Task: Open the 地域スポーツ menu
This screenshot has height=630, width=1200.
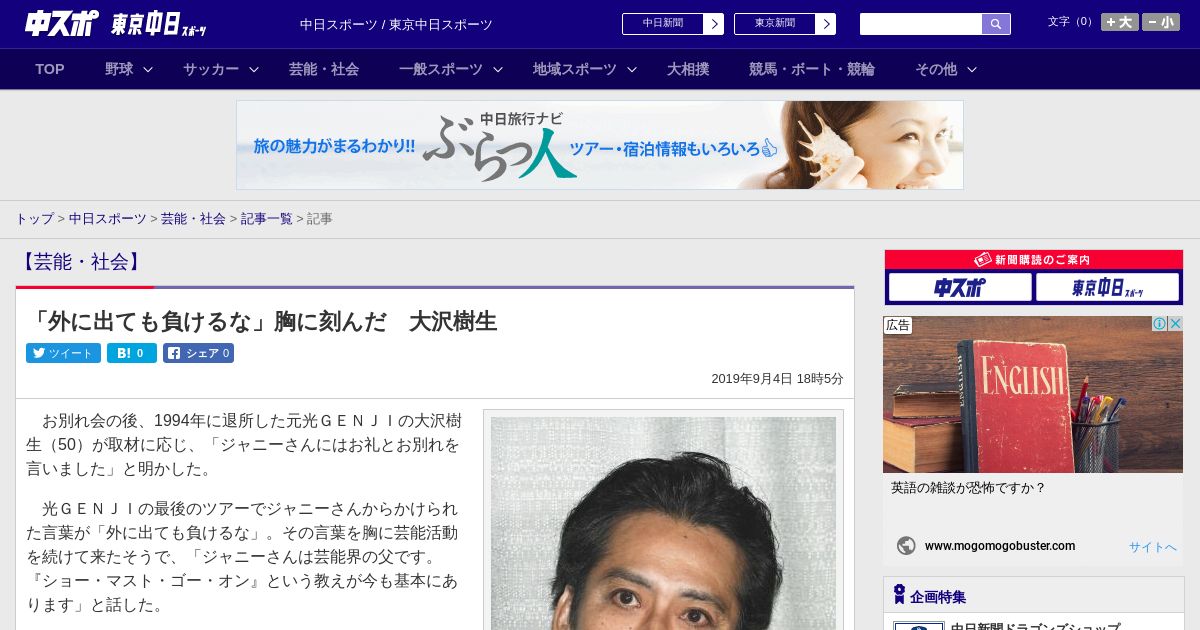Action: coord(575,69)
